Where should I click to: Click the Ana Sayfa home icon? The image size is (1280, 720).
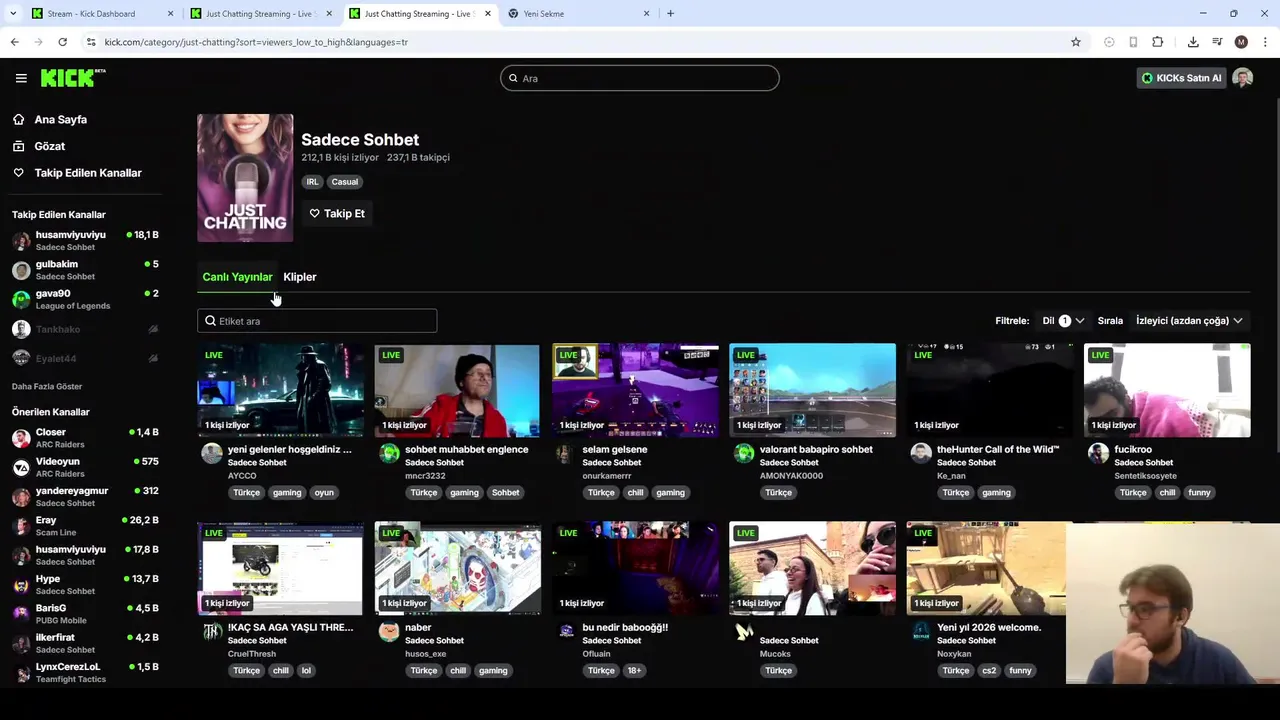coord(18,119)
